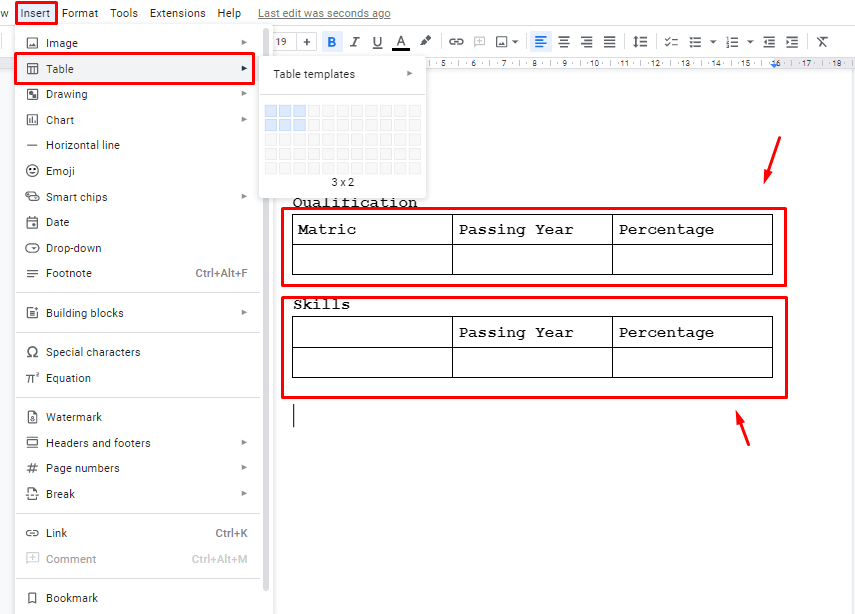Expand the numbered list options arrow
This screenshot has width=855, height=614.
point(750,42)
